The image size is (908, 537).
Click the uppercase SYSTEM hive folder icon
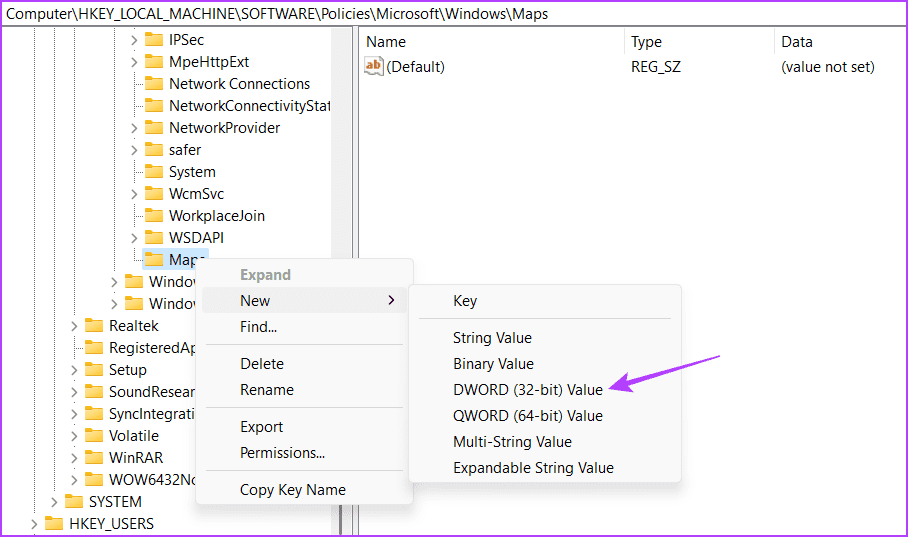[74, 502]
